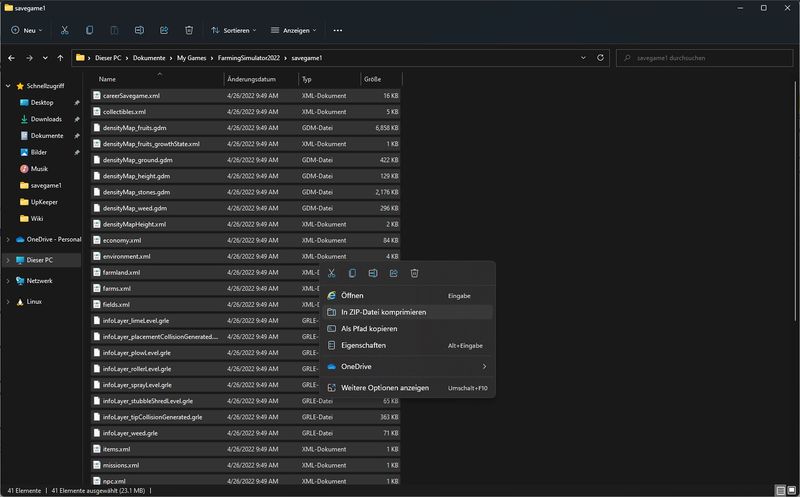Viewport: 800px width, 497px height.
Task: Select the densityMap_fruits.gdm file
Action: coord(245,128)
